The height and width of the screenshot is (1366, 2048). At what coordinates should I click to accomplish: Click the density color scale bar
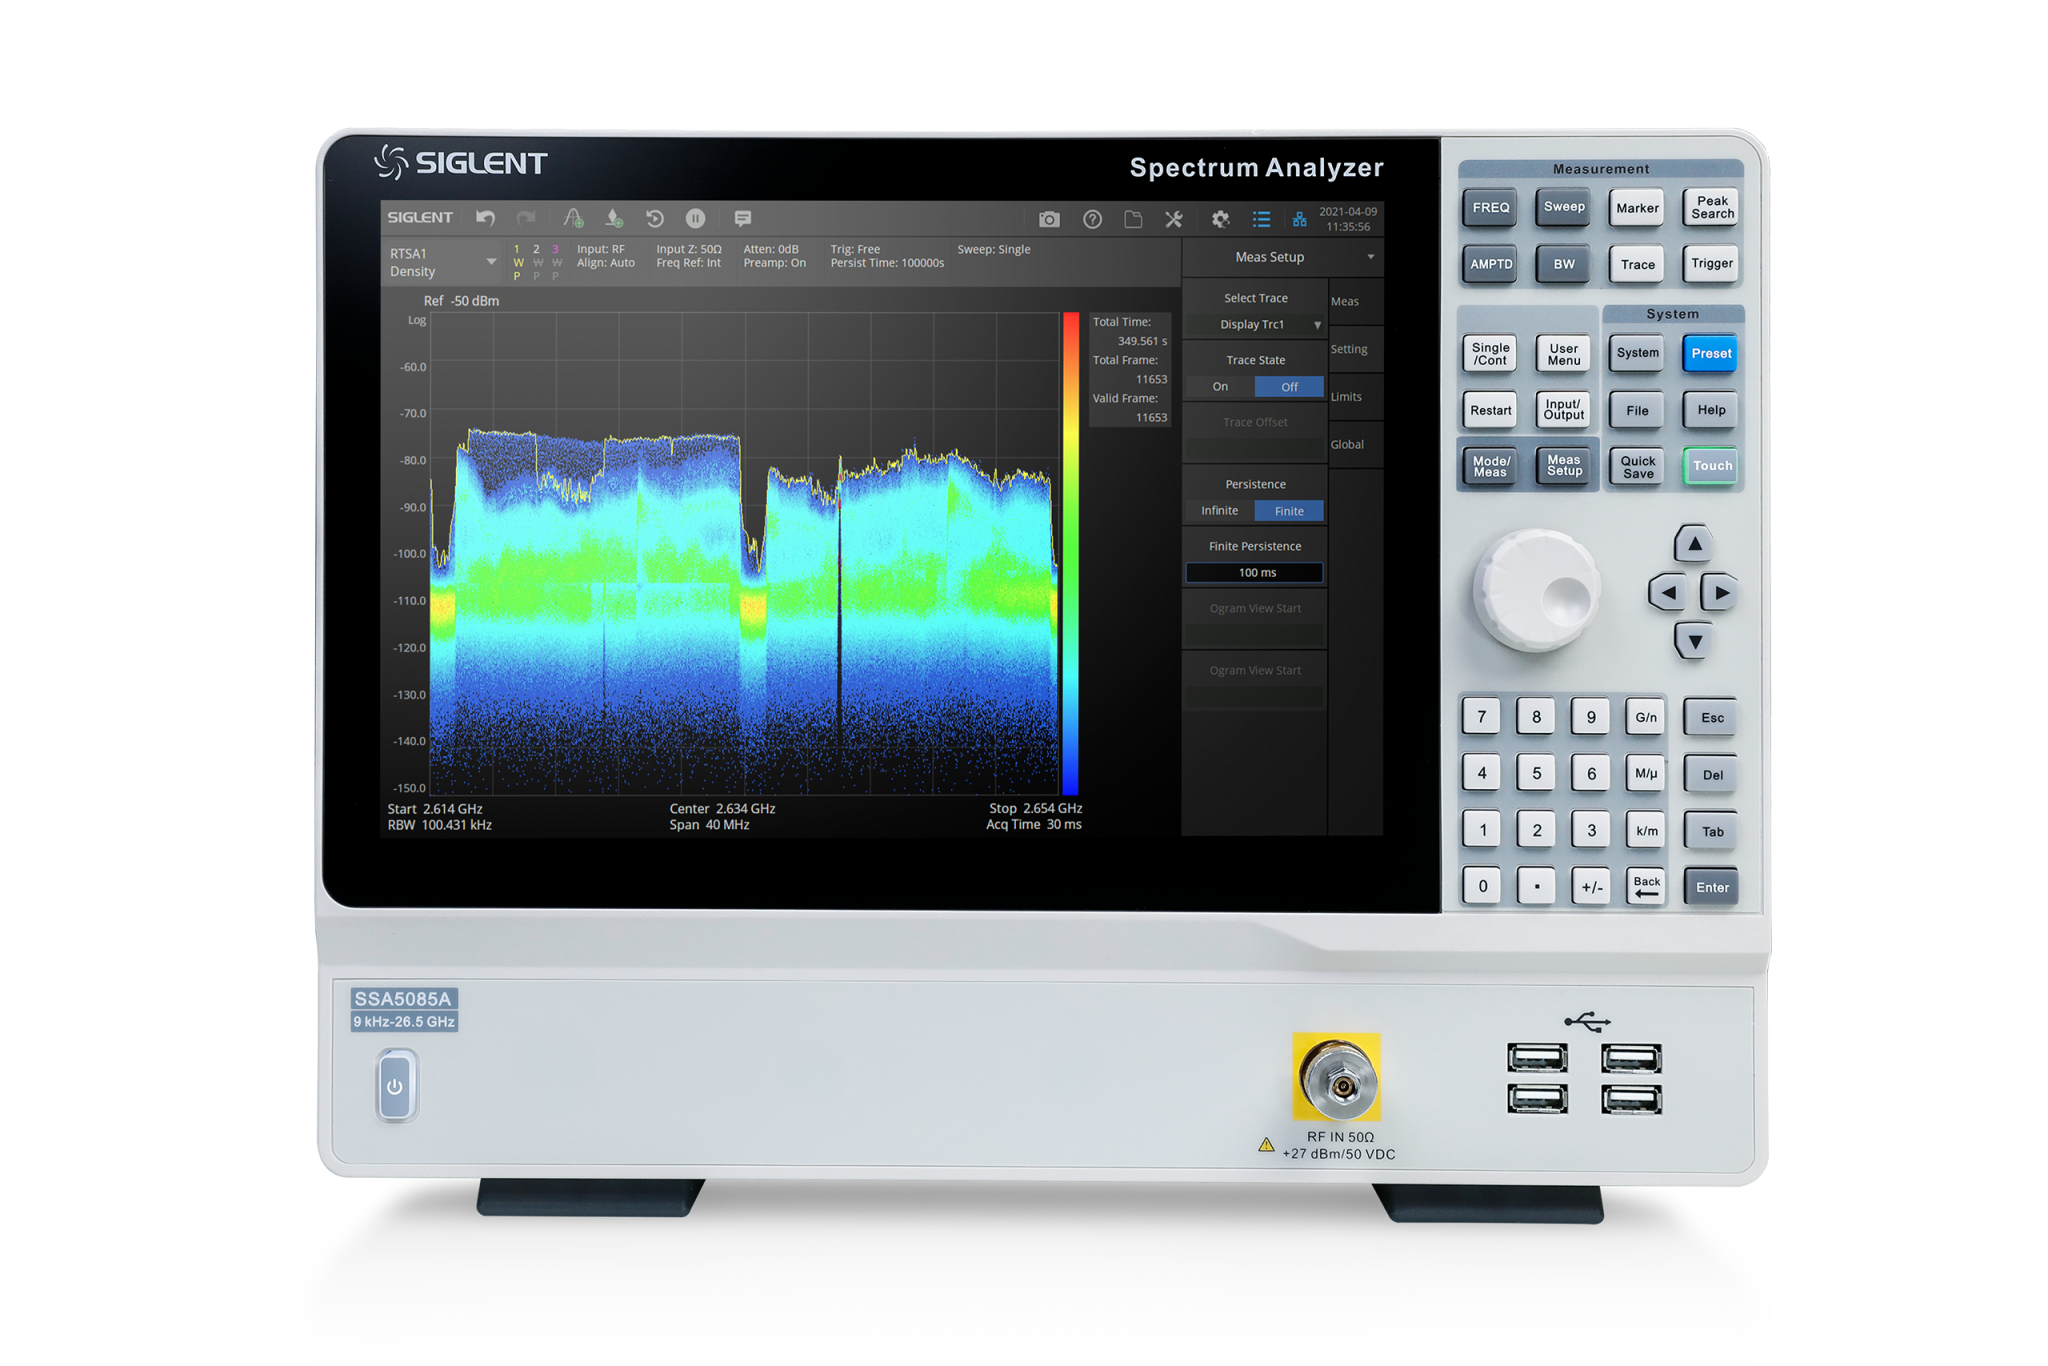(1071, 552)
